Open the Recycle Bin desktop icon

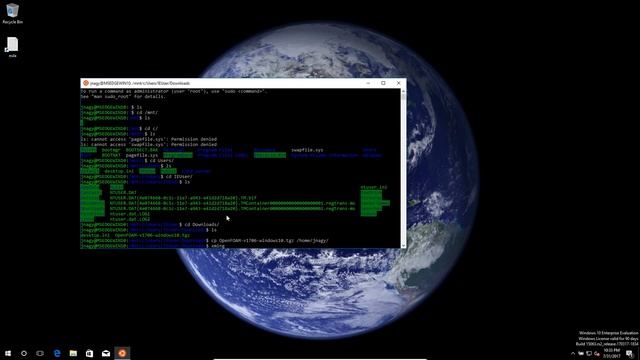[12, 13]
